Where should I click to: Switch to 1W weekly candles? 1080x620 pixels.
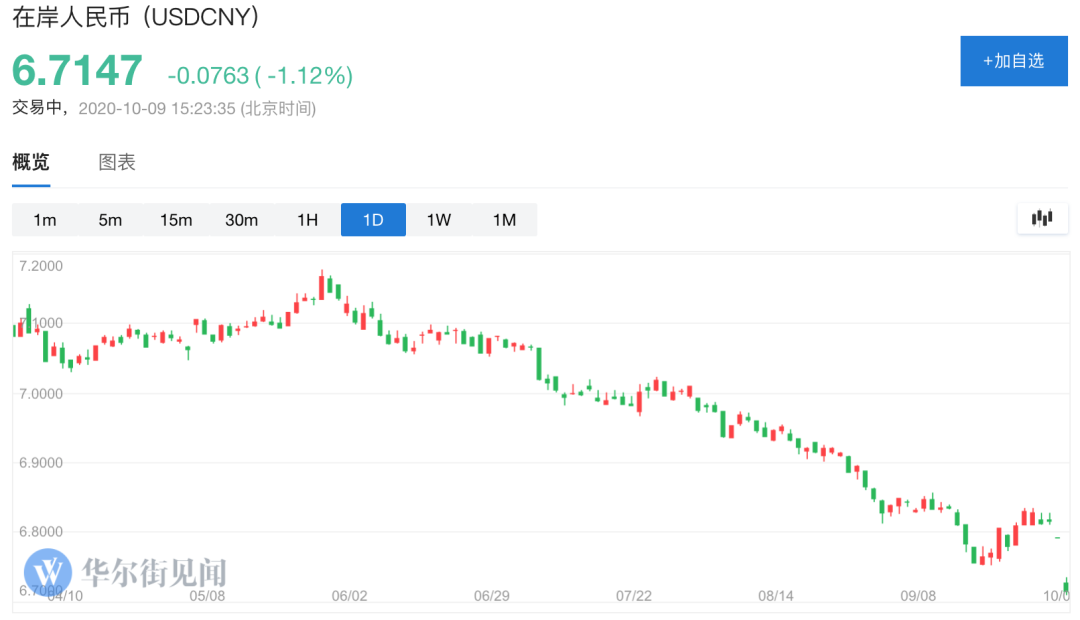point(439,220)
